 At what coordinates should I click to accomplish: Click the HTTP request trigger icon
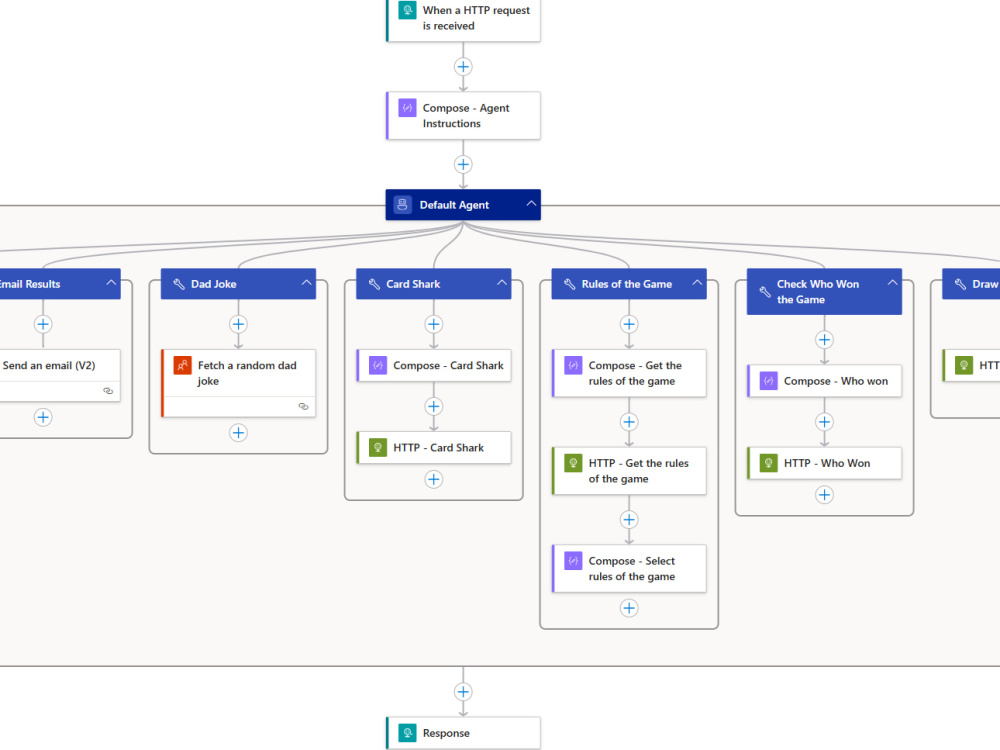(x=408, y=10)
